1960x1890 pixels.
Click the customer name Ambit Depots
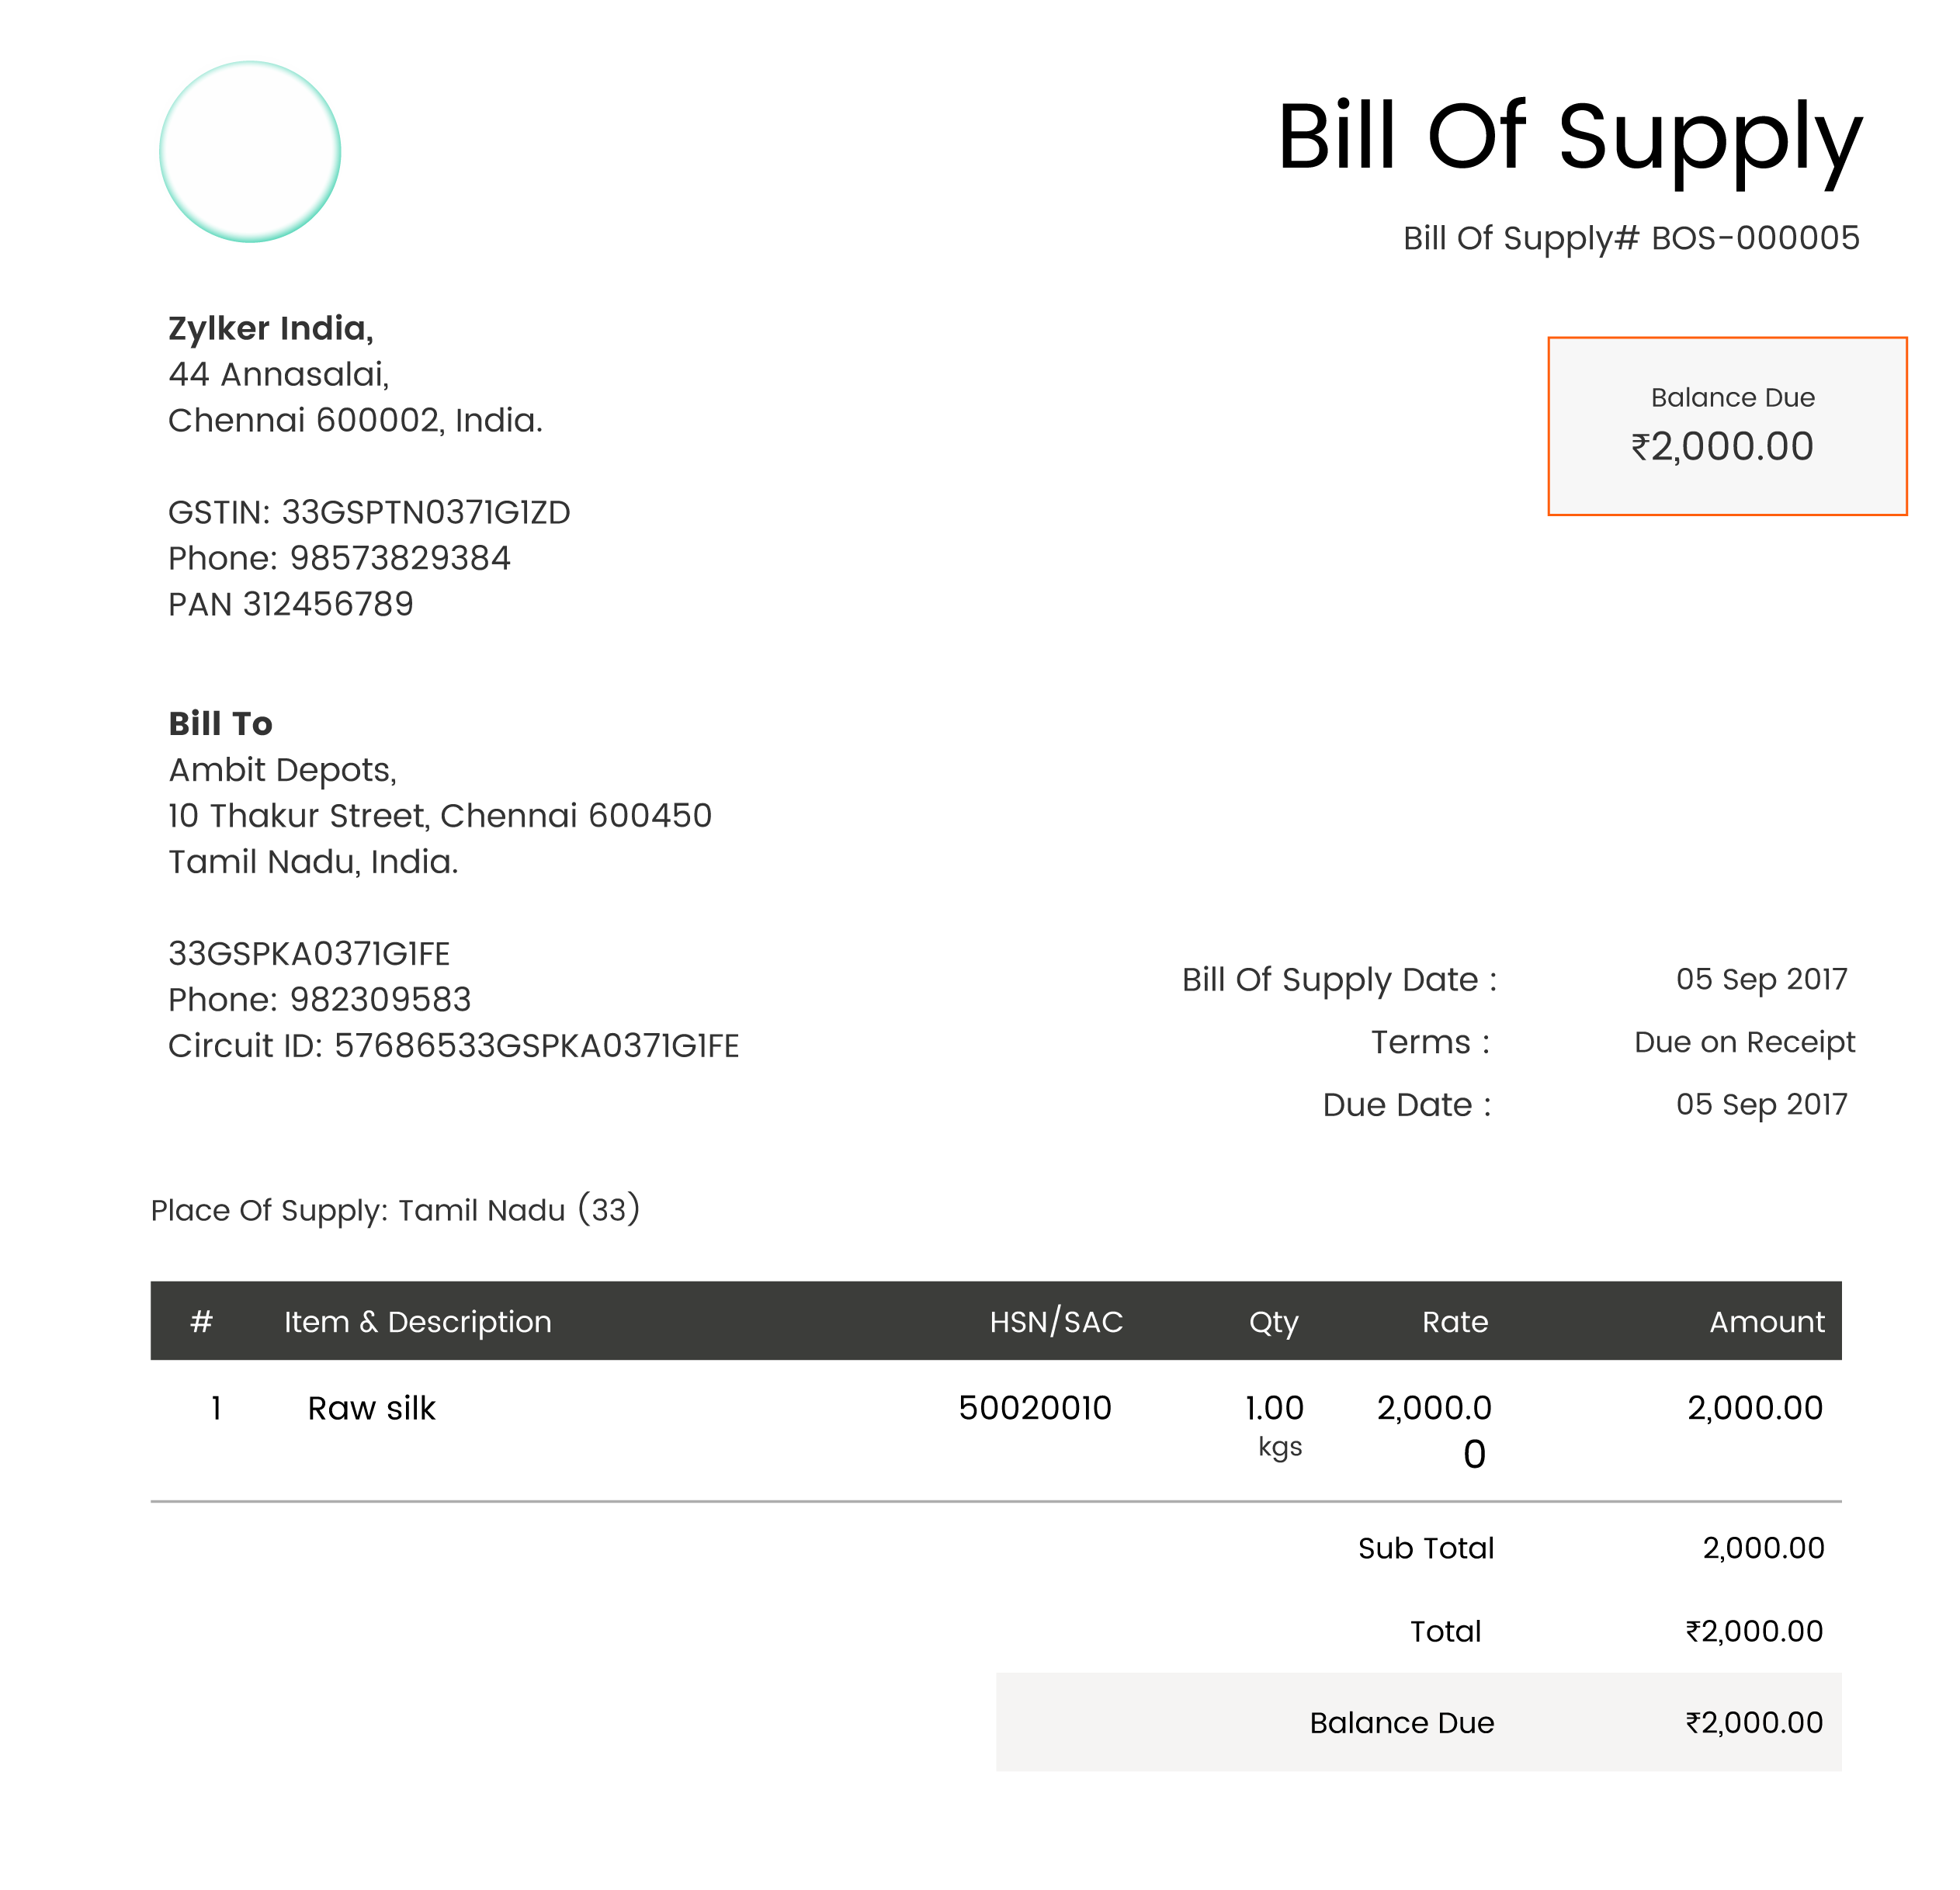click(282, 769)
